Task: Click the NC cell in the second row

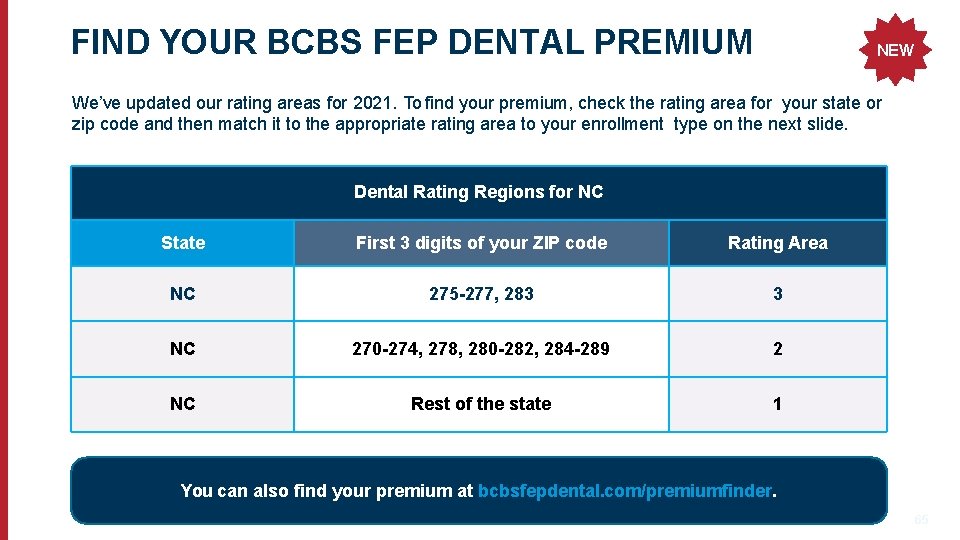Action: [x=182, y=349]
